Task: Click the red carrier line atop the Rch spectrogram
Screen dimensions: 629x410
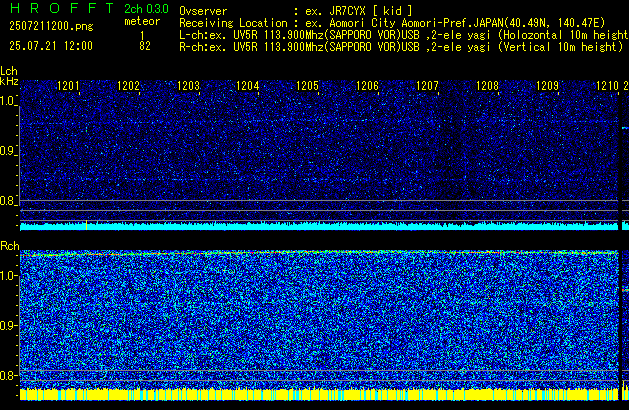Action: tap(319, 253)
